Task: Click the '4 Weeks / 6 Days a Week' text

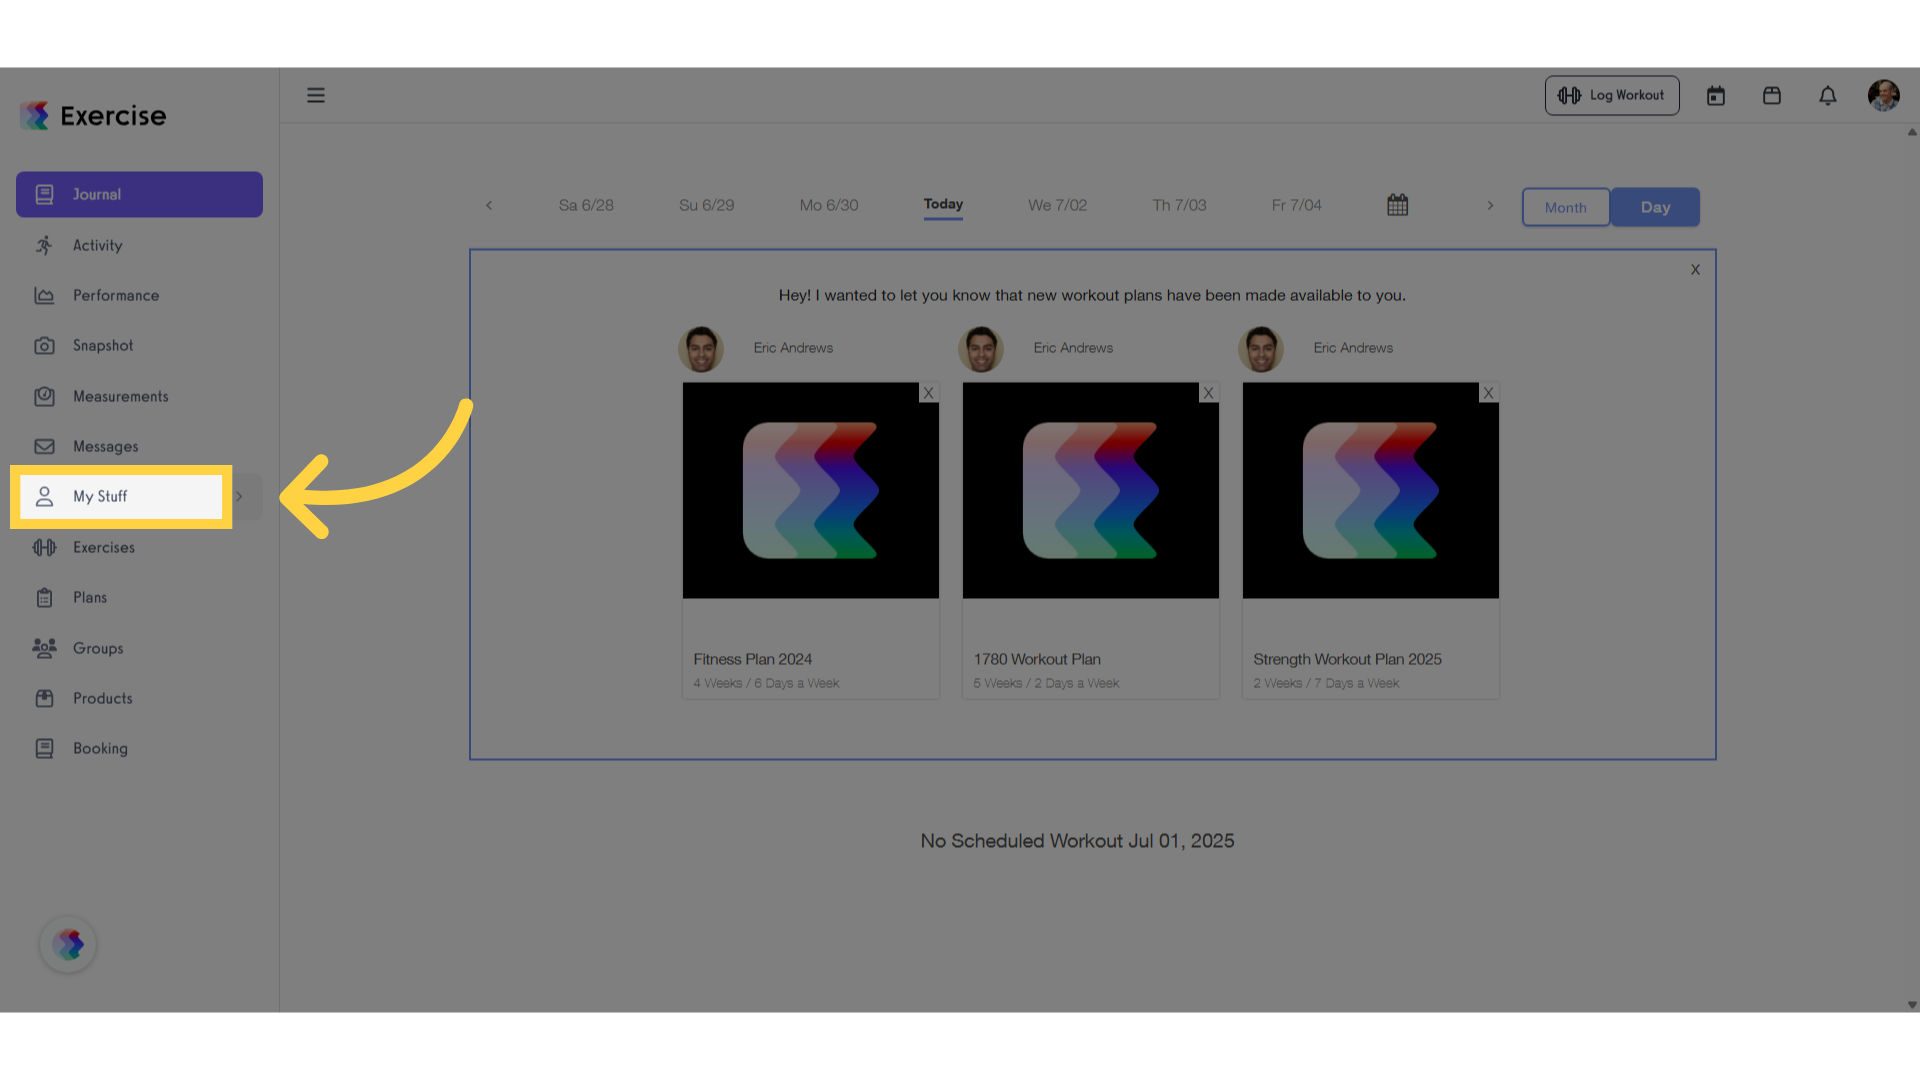Action: [766, 683]
